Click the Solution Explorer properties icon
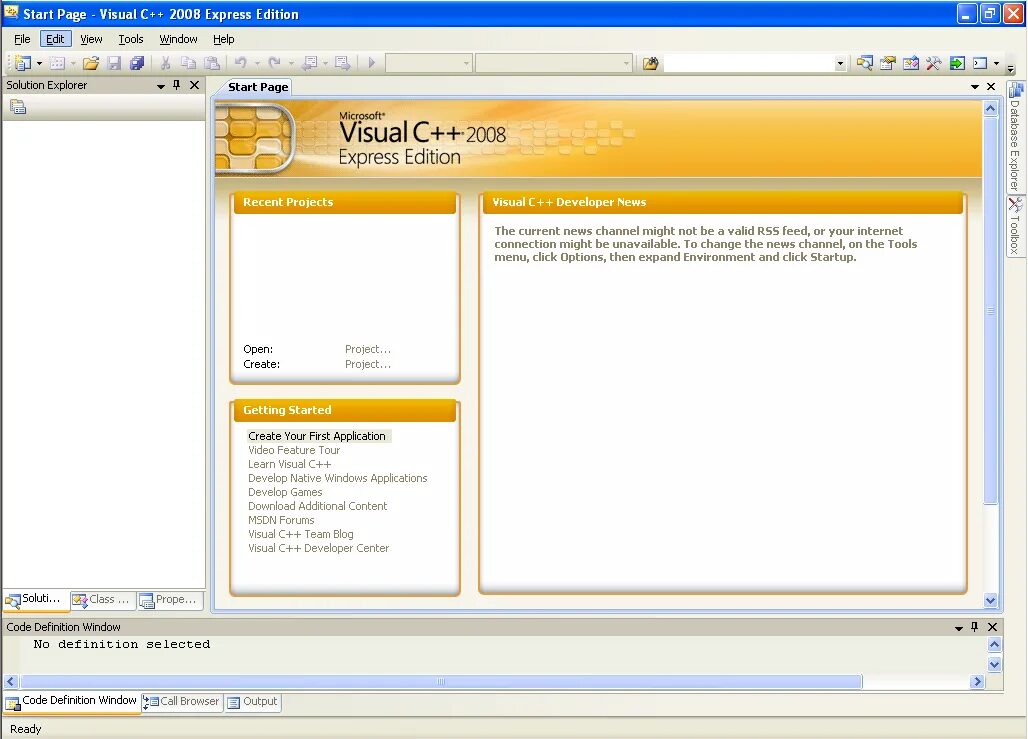Viewport: 1028px width, 739px height. [x=18, y=107]
